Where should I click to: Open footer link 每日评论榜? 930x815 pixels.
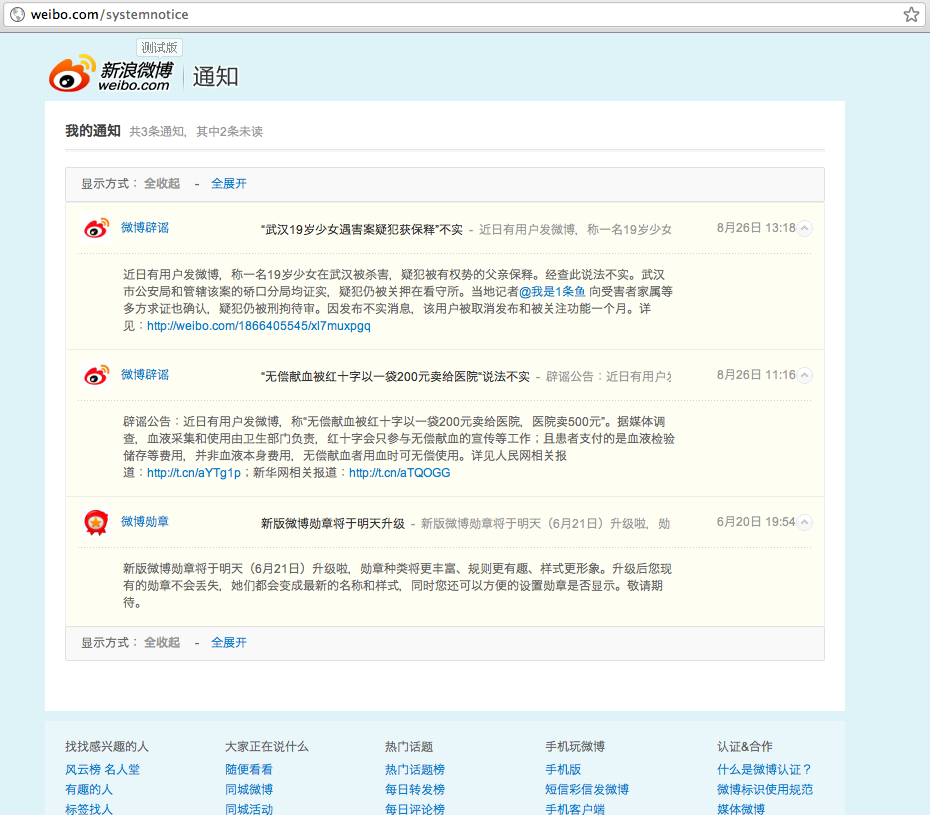[415, 810]
